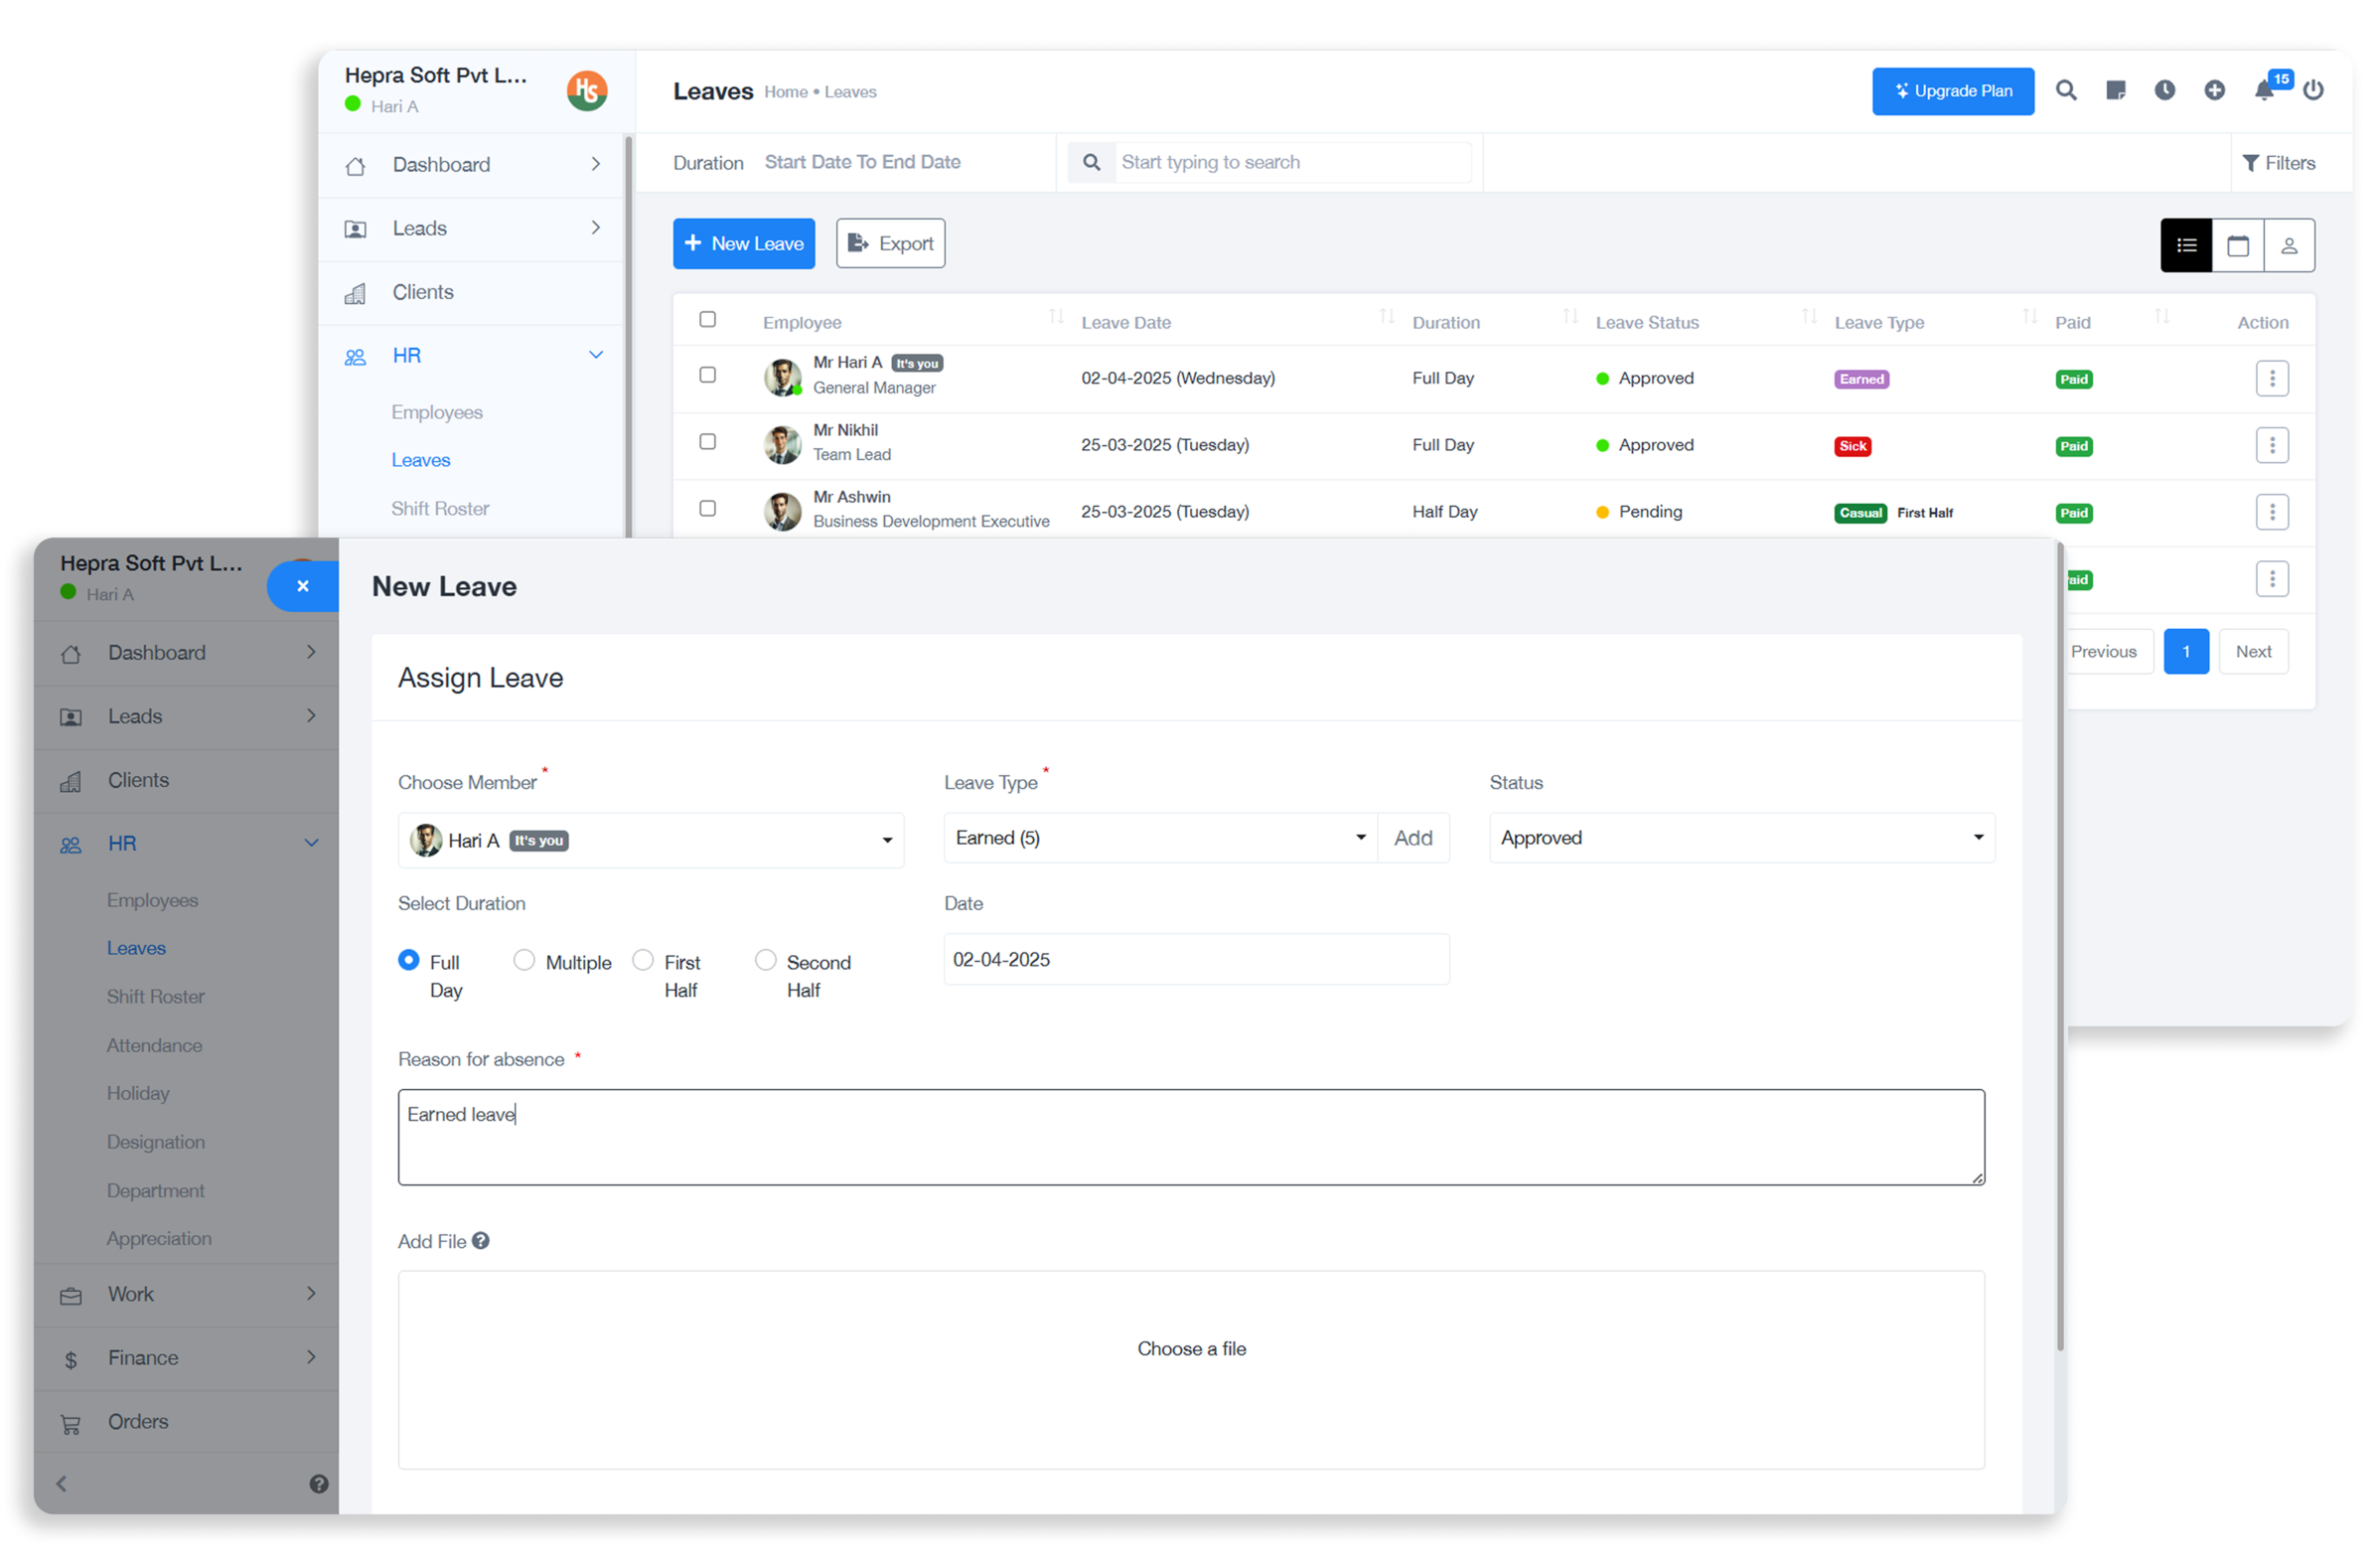The image size is (2380, 1561).
Task: Select the Multiple duration radio button
Action: tap(524, 960)
